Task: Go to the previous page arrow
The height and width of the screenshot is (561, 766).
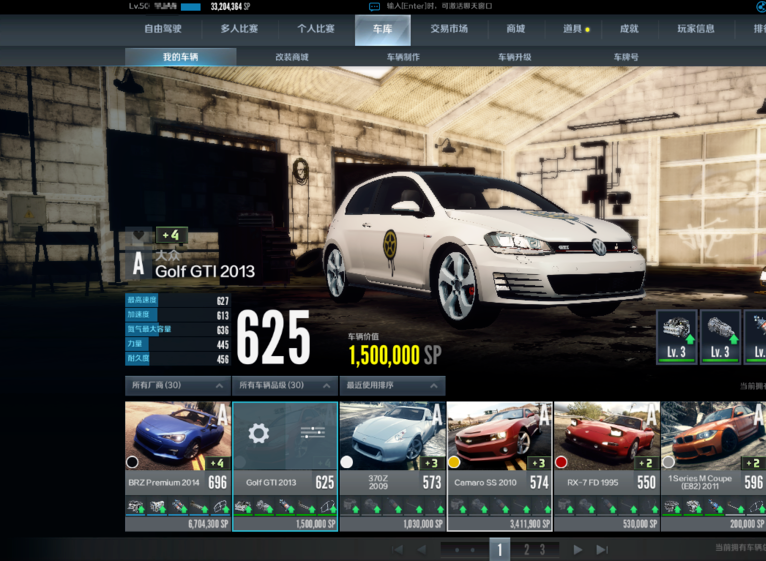Action: pos(421,549)
